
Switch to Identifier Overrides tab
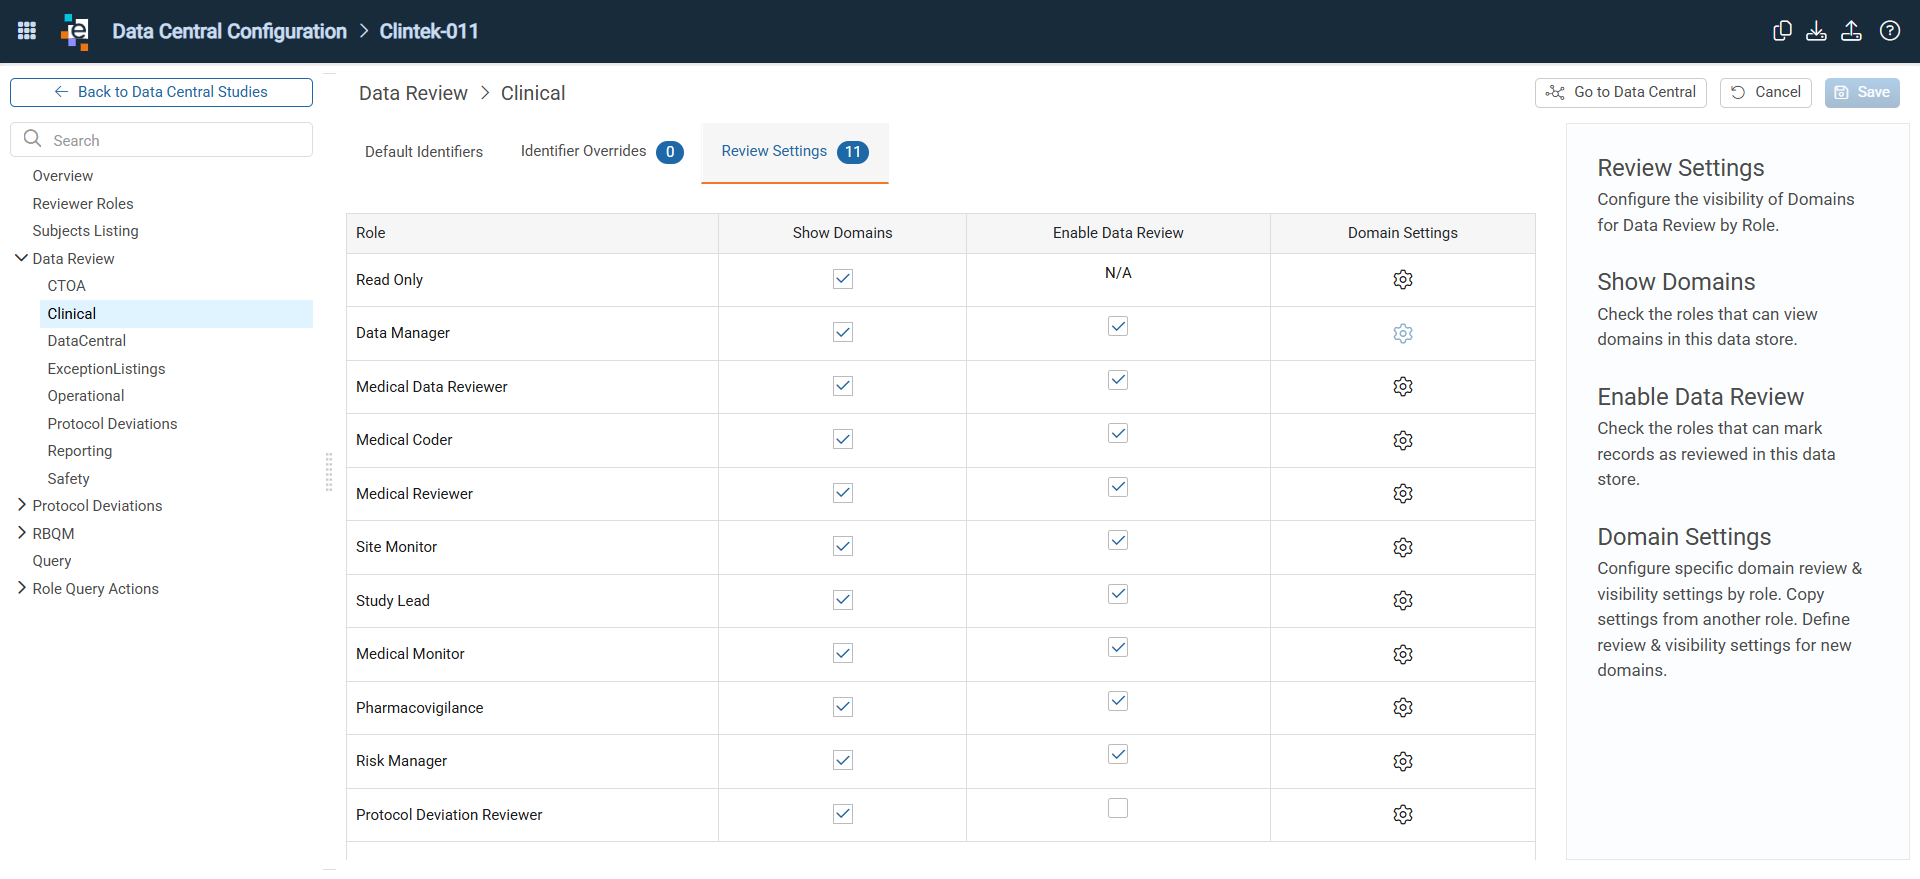point(601,152)
